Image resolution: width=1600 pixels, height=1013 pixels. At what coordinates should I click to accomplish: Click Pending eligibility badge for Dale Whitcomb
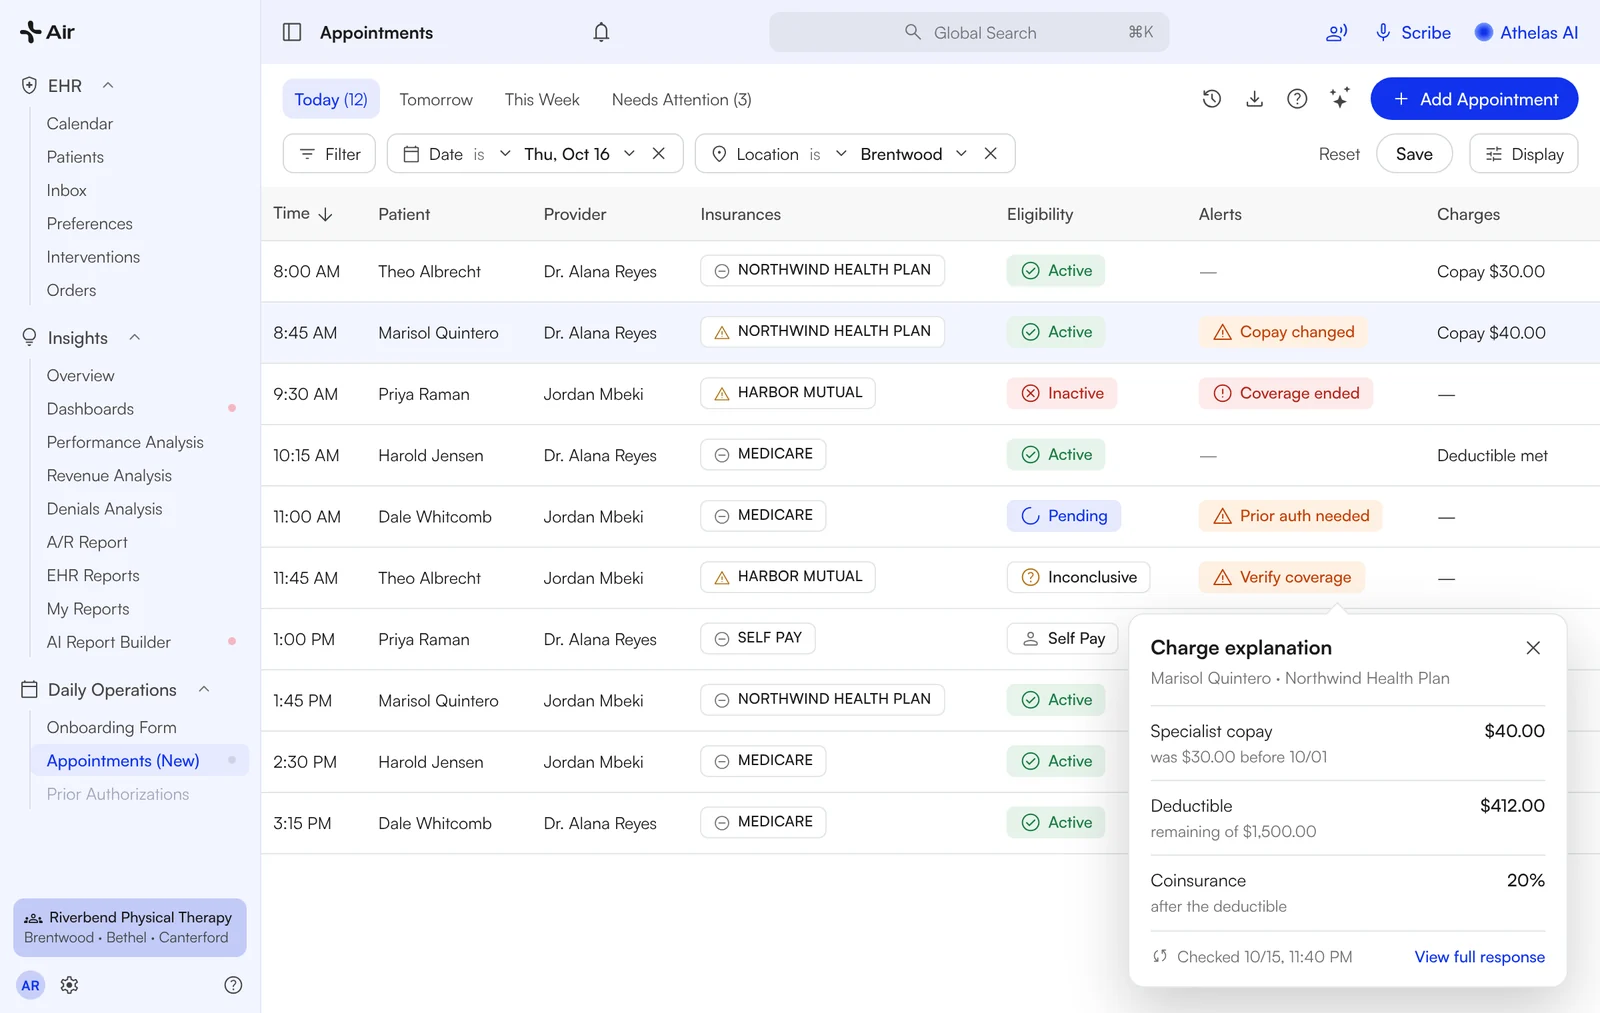coord(1064,516)
